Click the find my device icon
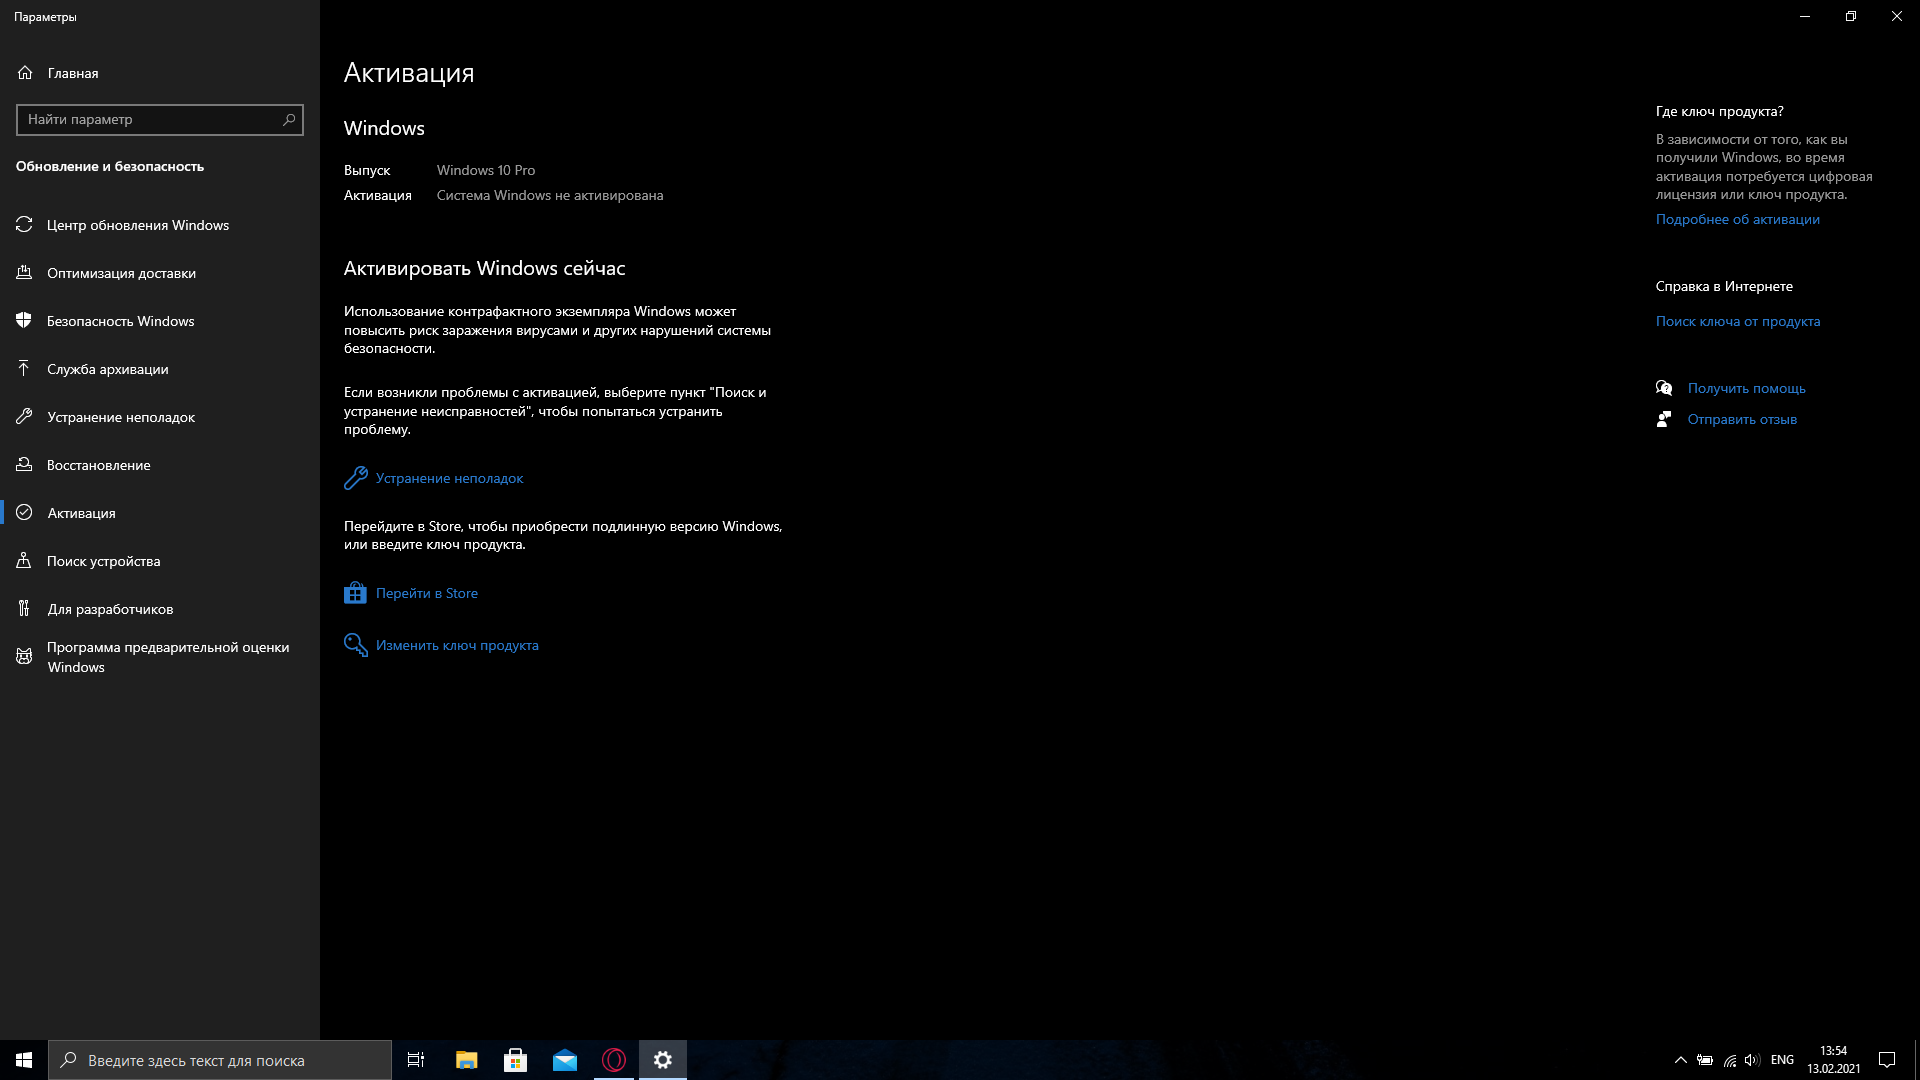The height and width of the screenshot is (1080, 1920). click(24, 561)
